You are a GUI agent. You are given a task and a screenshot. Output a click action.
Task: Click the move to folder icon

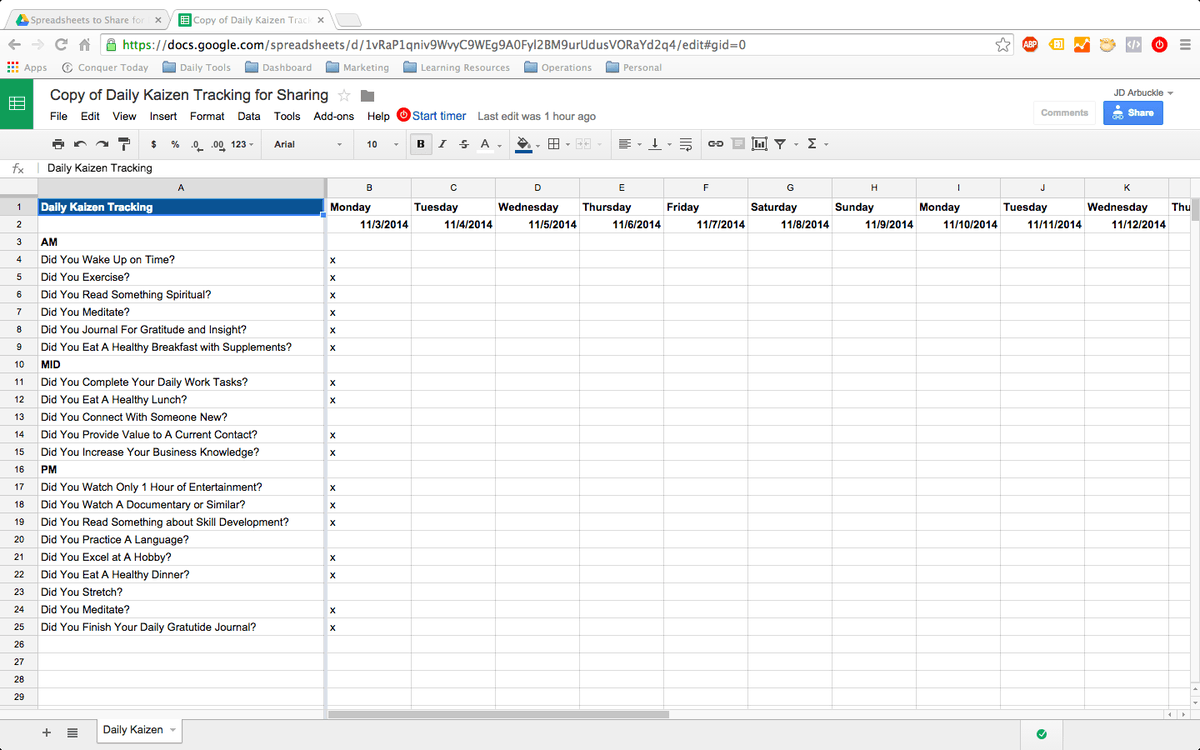pos(367,95)
